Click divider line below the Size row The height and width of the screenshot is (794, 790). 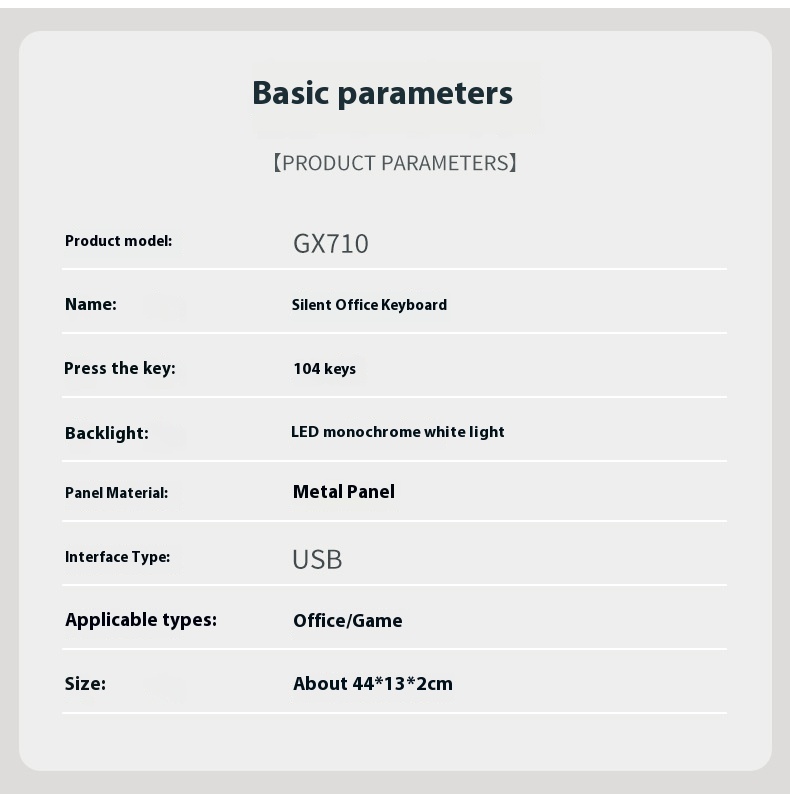tap(394, 713)
